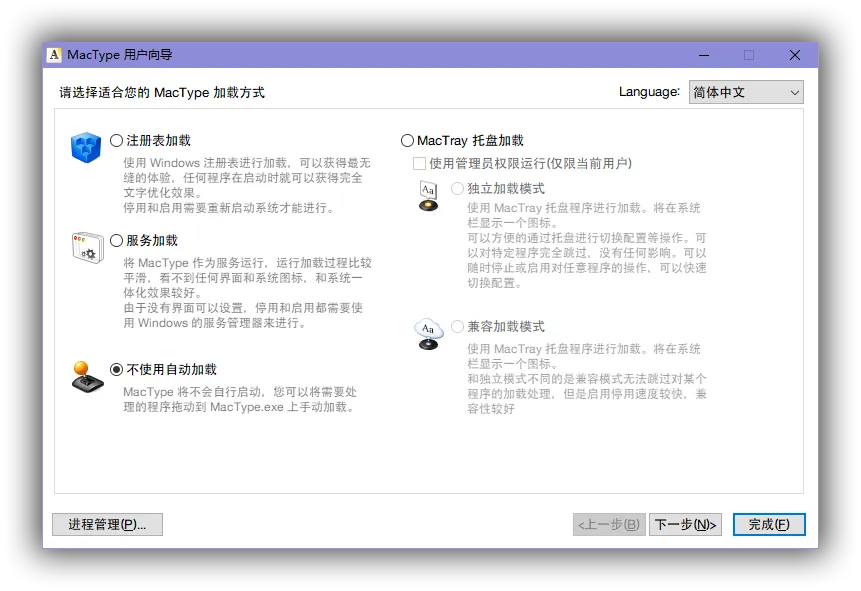Close the MacType 用户向导 window
This screenshot has width=861, height=591.
(794, 55)
